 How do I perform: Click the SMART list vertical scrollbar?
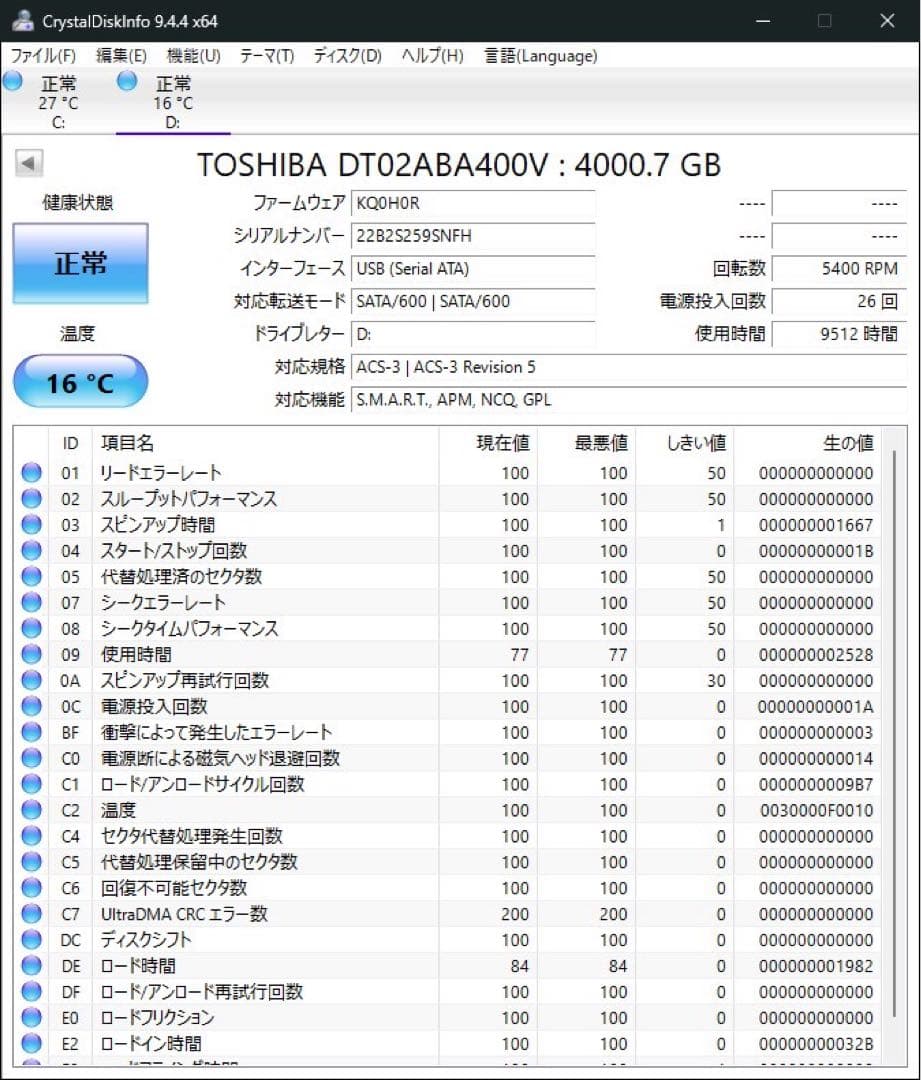(894, 732)
